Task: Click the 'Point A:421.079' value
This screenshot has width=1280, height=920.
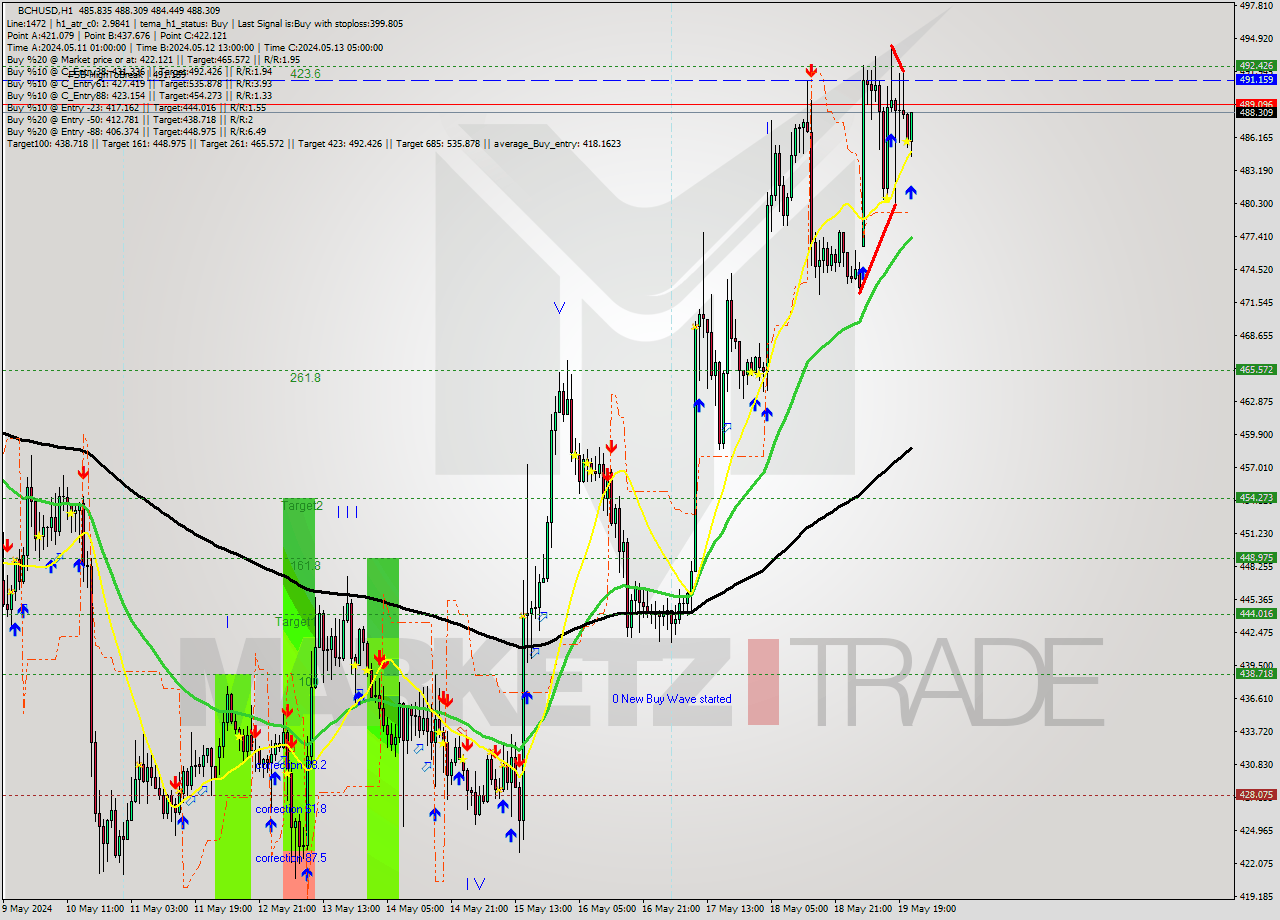Action: click(x=41, y=35)
